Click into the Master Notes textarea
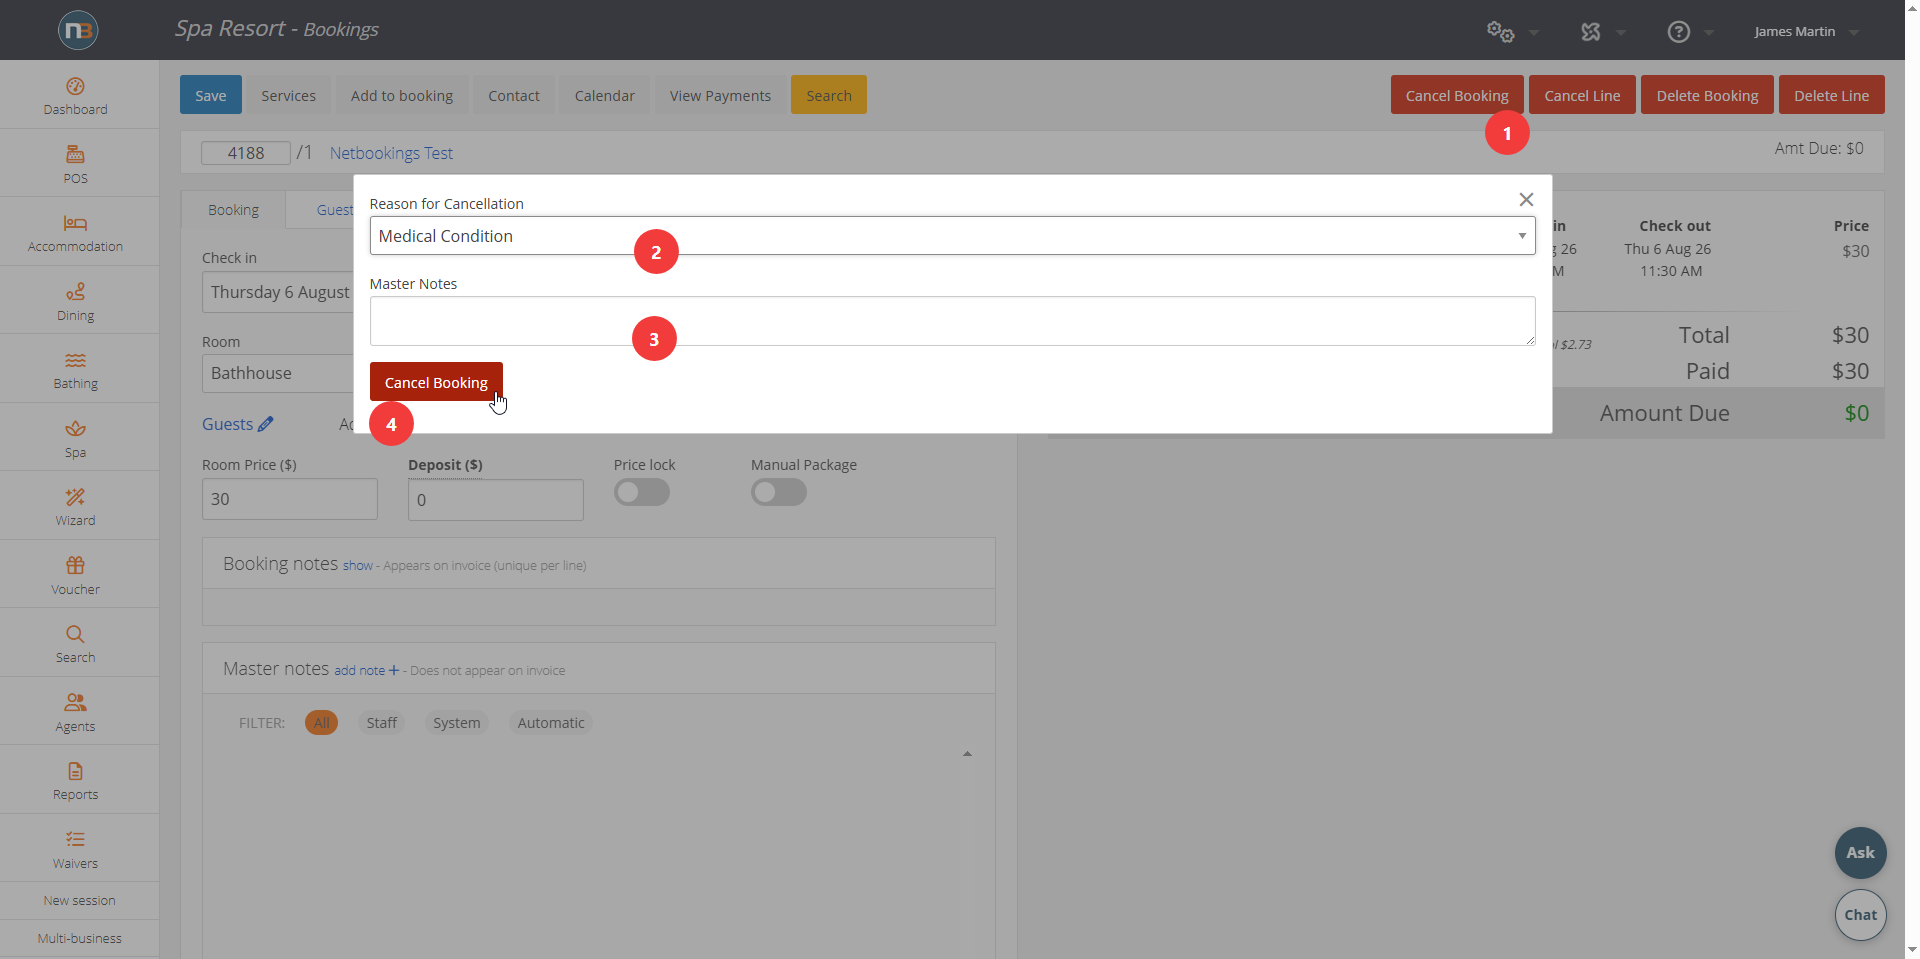The width and height of the screenshot is (1920, 959). point(952,321)
